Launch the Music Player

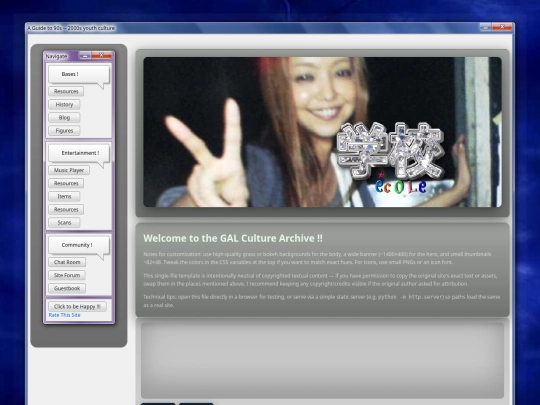(x=69, y=170)
